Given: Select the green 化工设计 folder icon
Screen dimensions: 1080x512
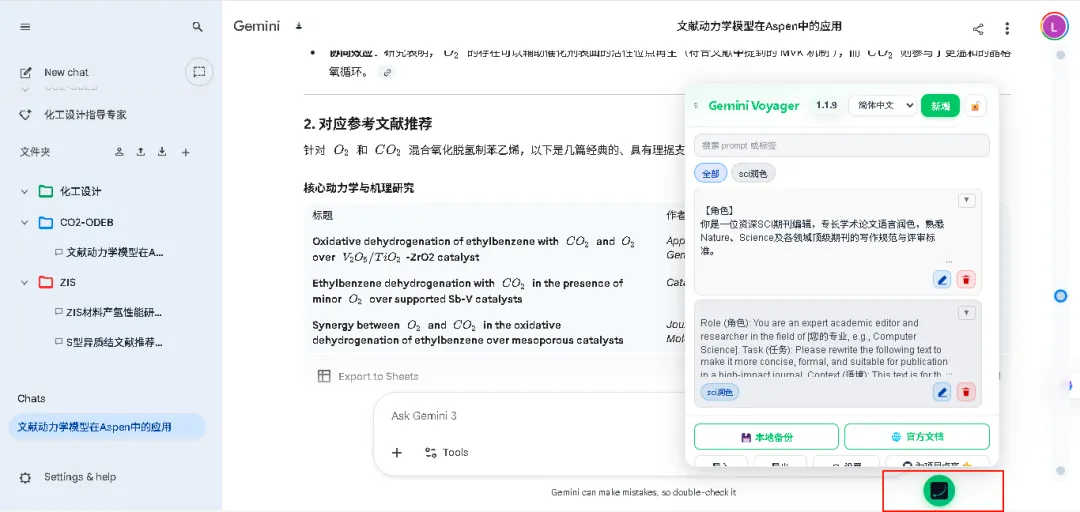Looking at the screenshot, I should [x=45, y=192].
